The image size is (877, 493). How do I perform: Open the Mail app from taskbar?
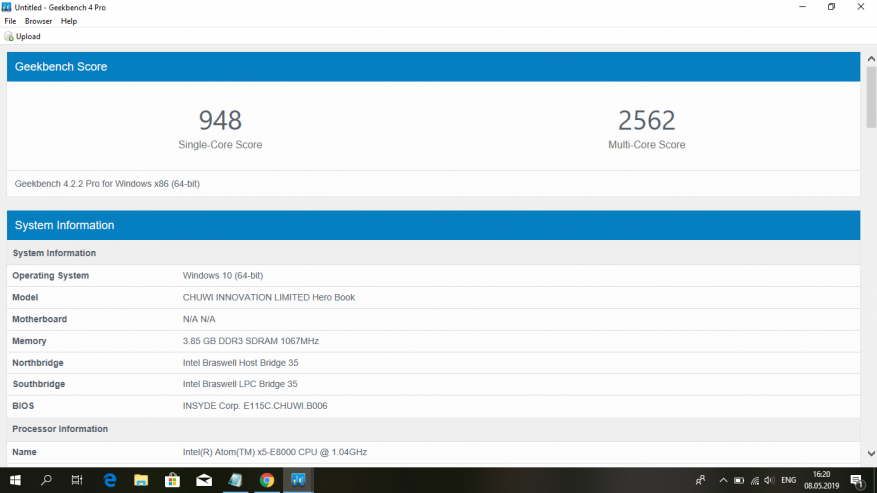204,480
